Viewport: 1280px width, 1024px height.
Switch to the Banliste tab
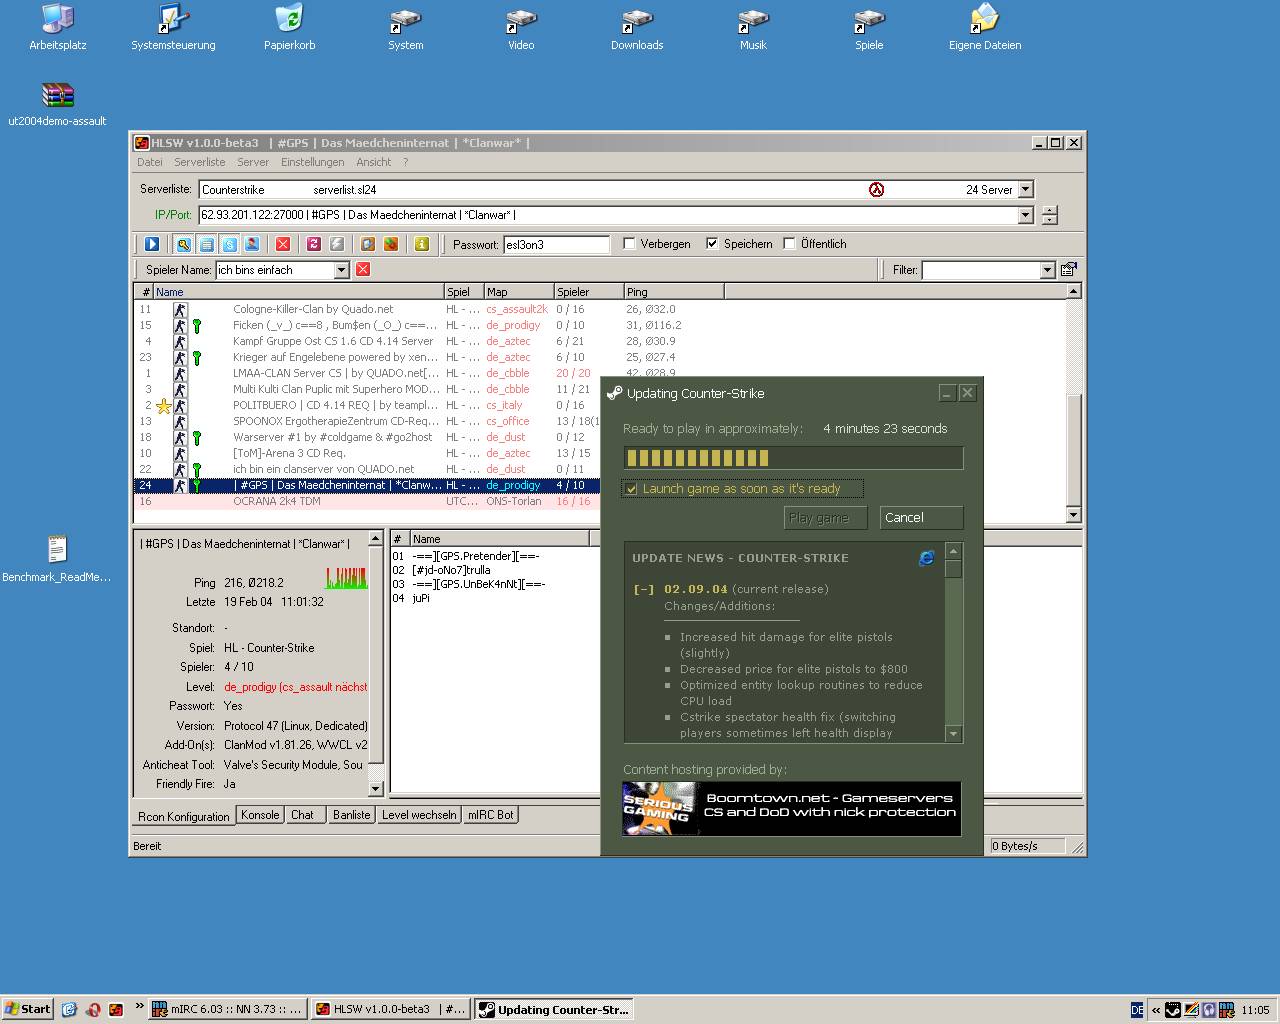point(351,815)
